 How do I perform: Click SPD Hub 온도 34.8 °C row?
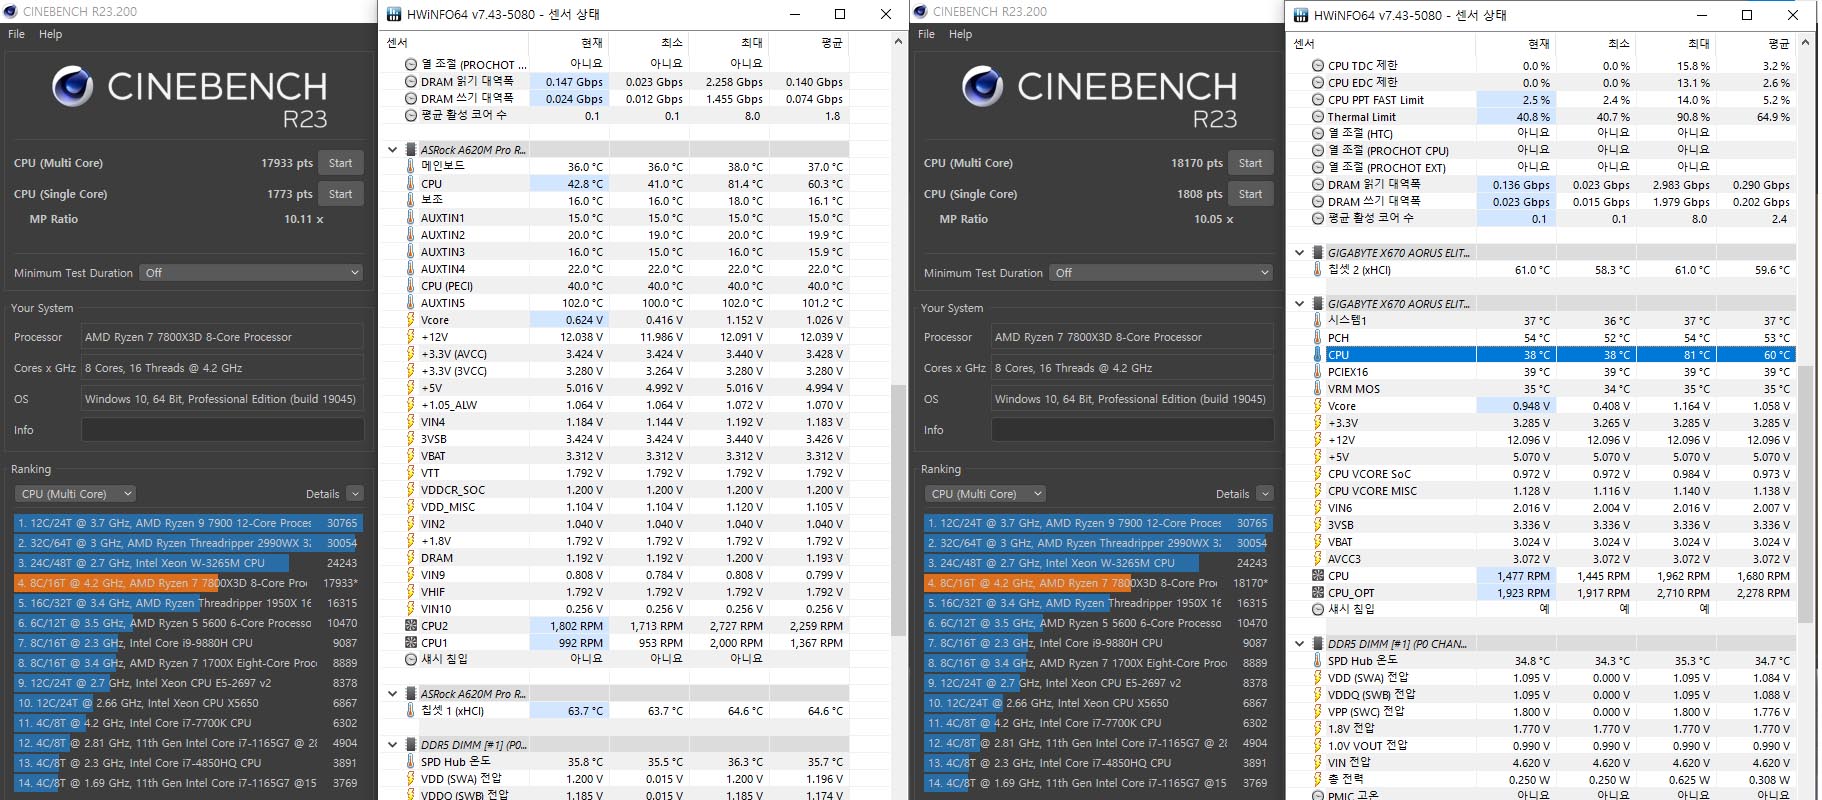coord(1553,660)
